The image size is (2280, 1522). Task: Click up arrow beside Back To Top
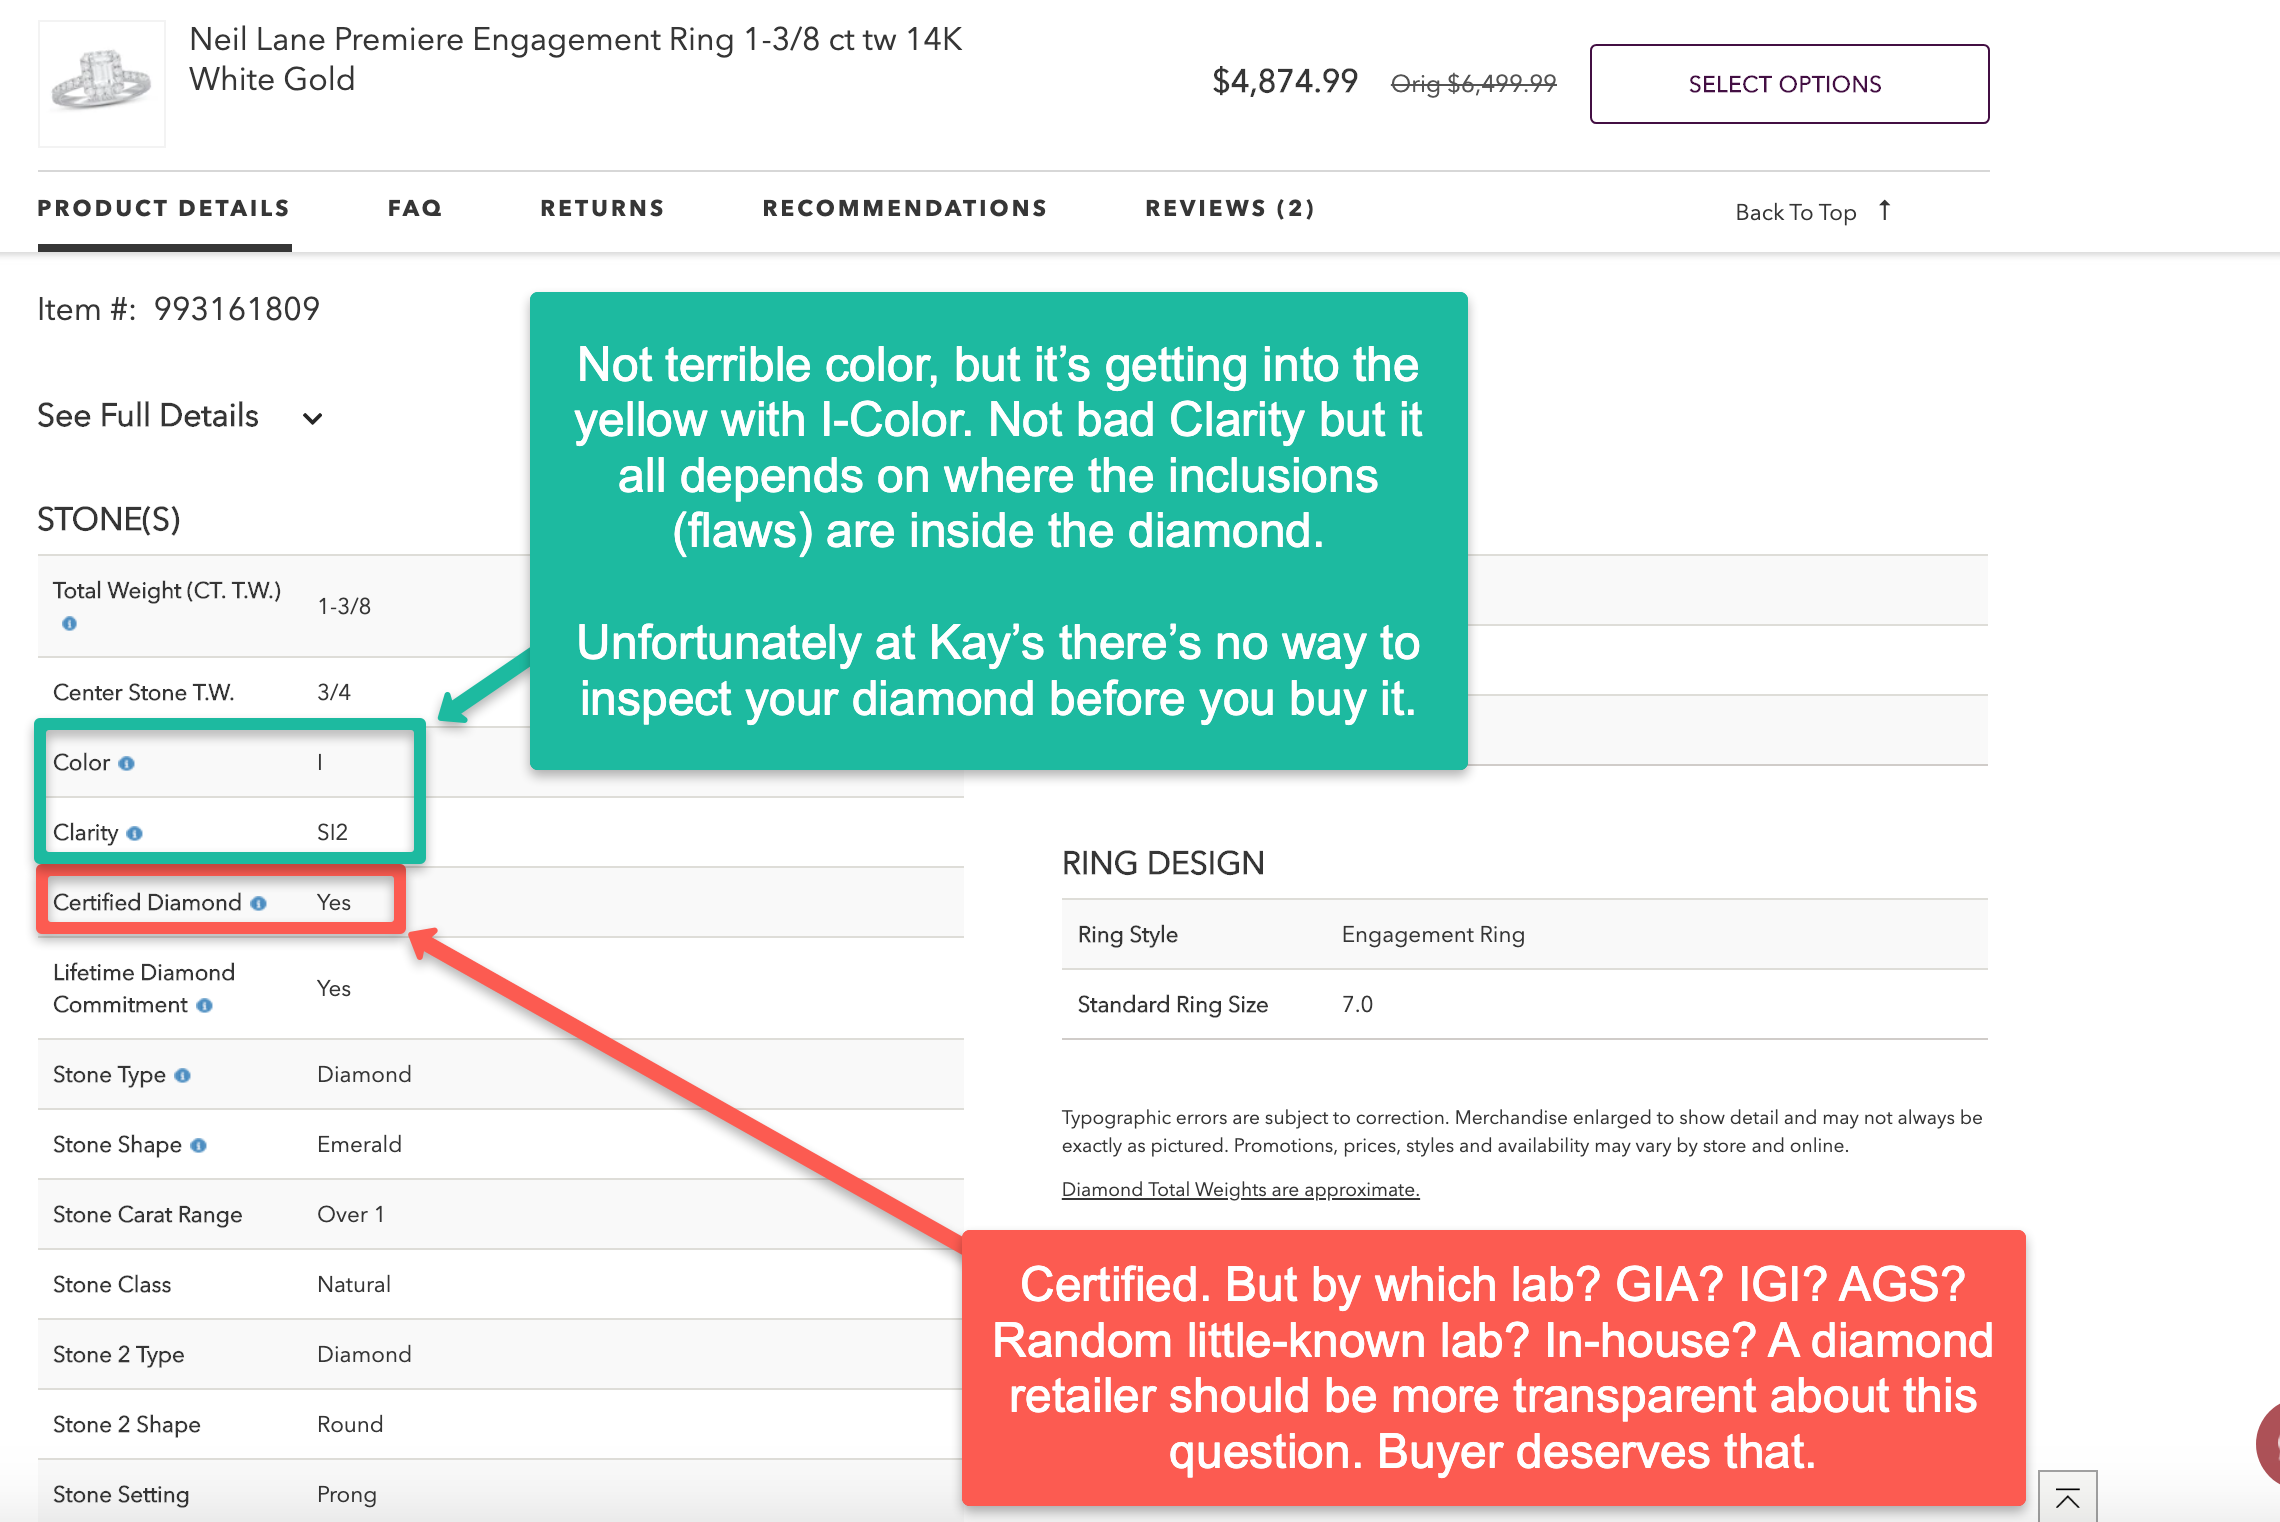[x=1884, y=210]
